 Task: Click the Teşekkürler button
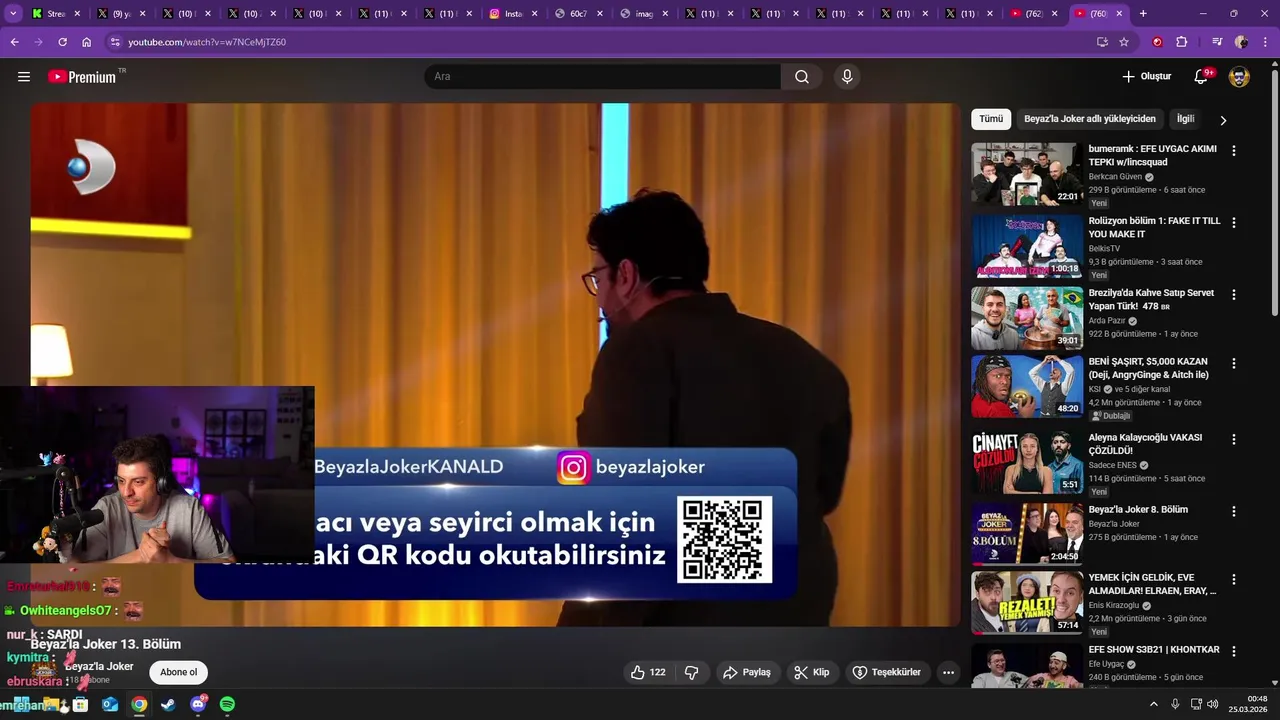(886, 672)
